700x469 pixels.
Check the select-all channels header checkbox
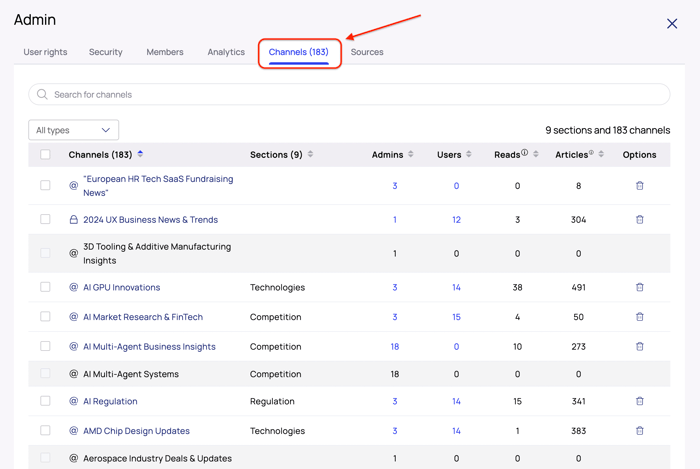[x=45, y=155]
